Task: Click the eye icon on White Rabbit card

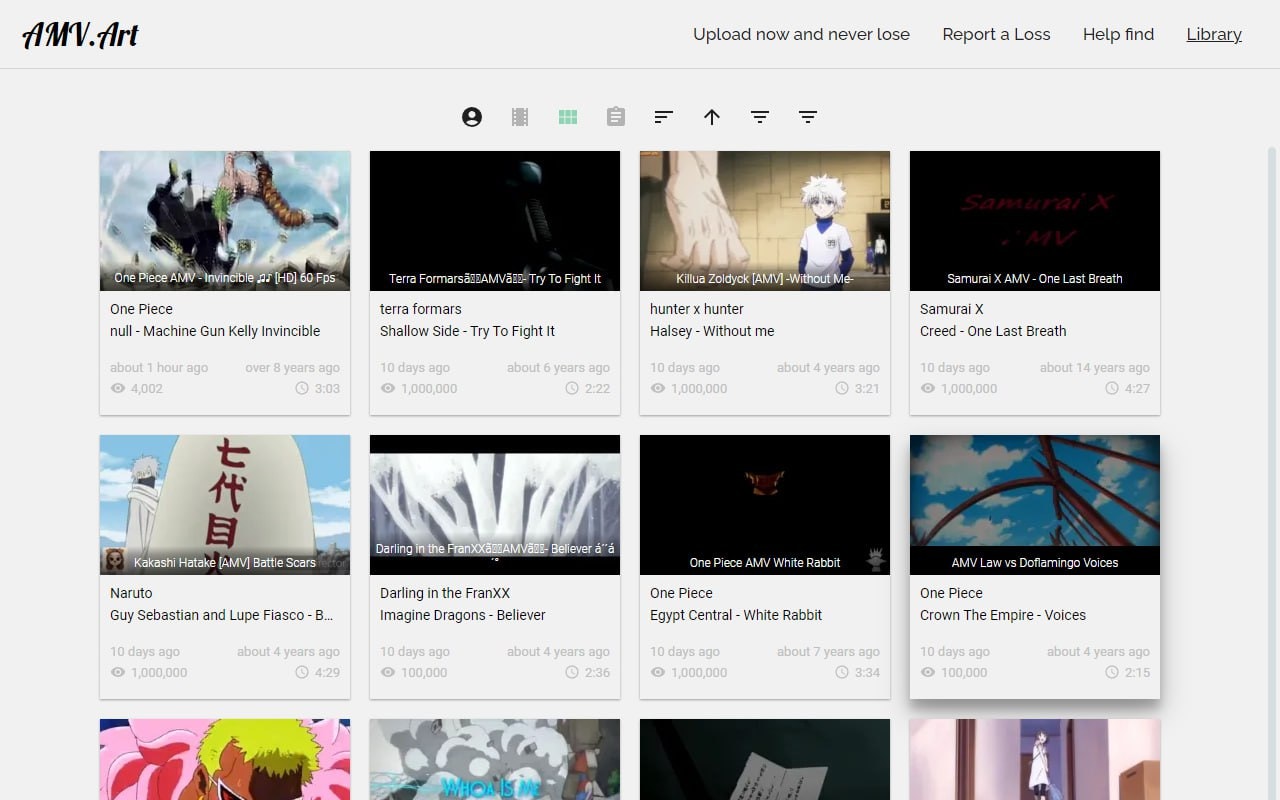Action: tap(658, 672)
